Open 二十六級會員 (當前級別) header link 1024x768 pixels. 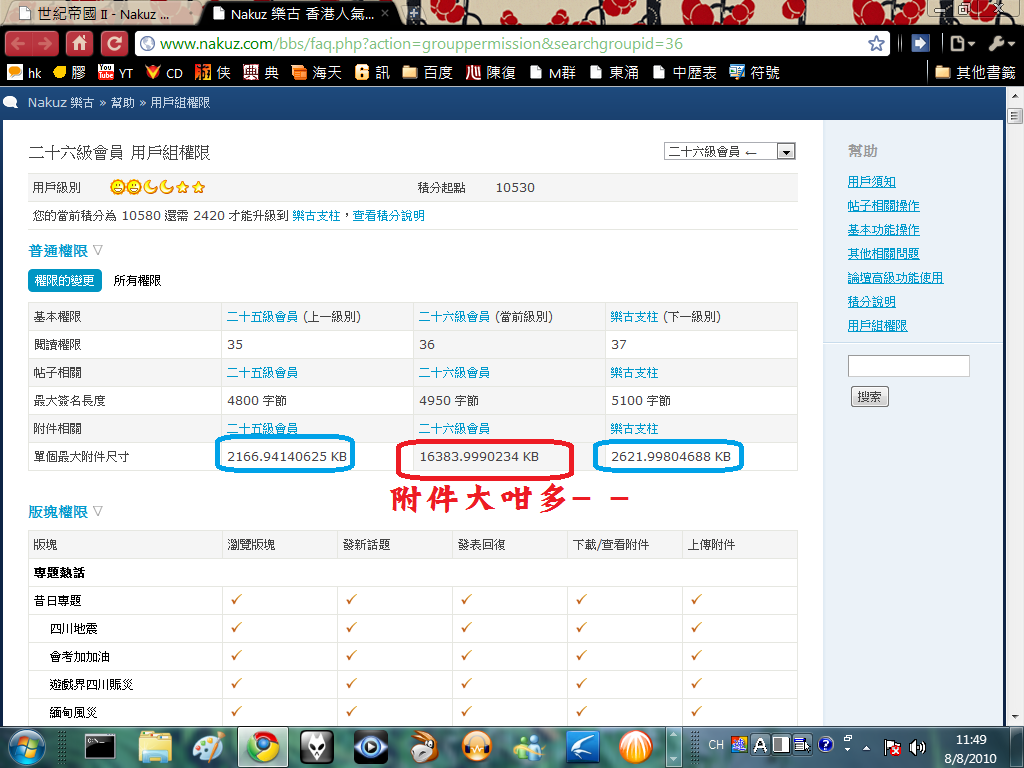[454, 317]
